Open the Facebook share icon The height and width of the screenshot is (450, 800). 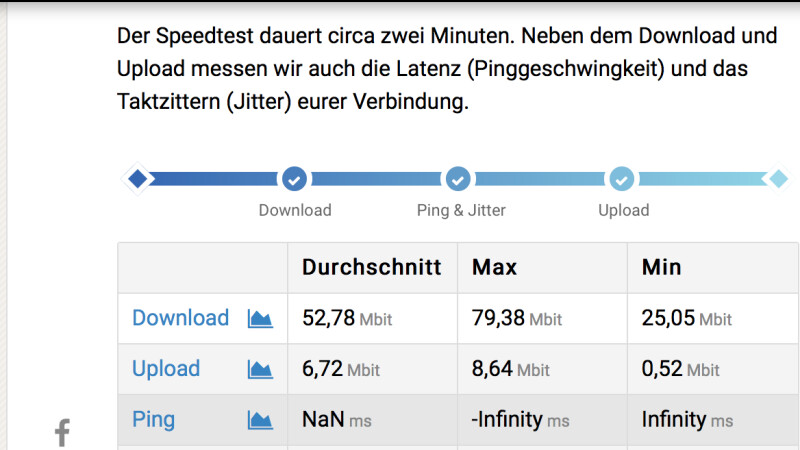[62, 433]
